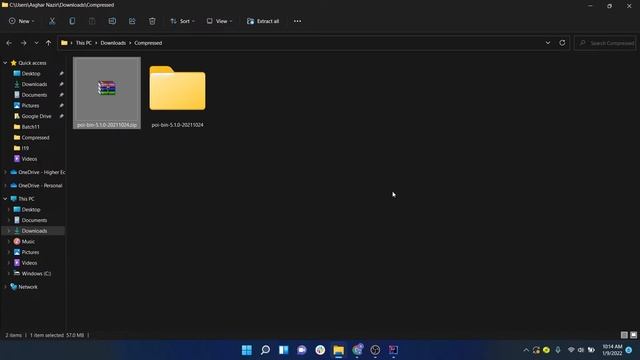Open taskbar Search

tap(265, 350)
